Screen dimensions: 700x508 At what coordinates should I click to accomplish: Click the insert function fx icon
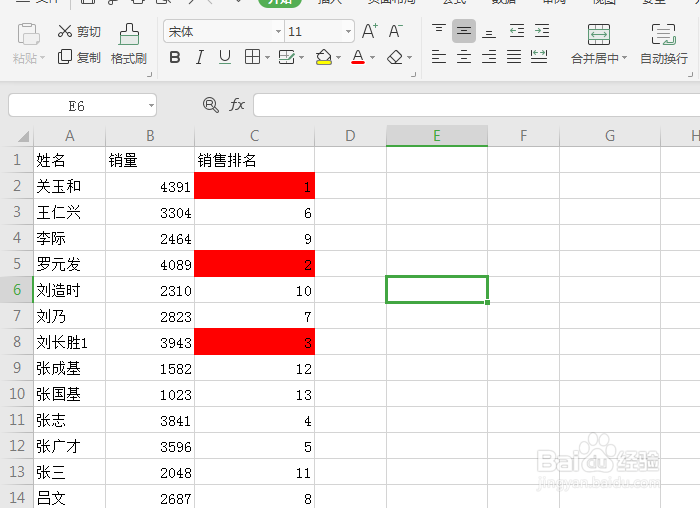click(237, 105)
